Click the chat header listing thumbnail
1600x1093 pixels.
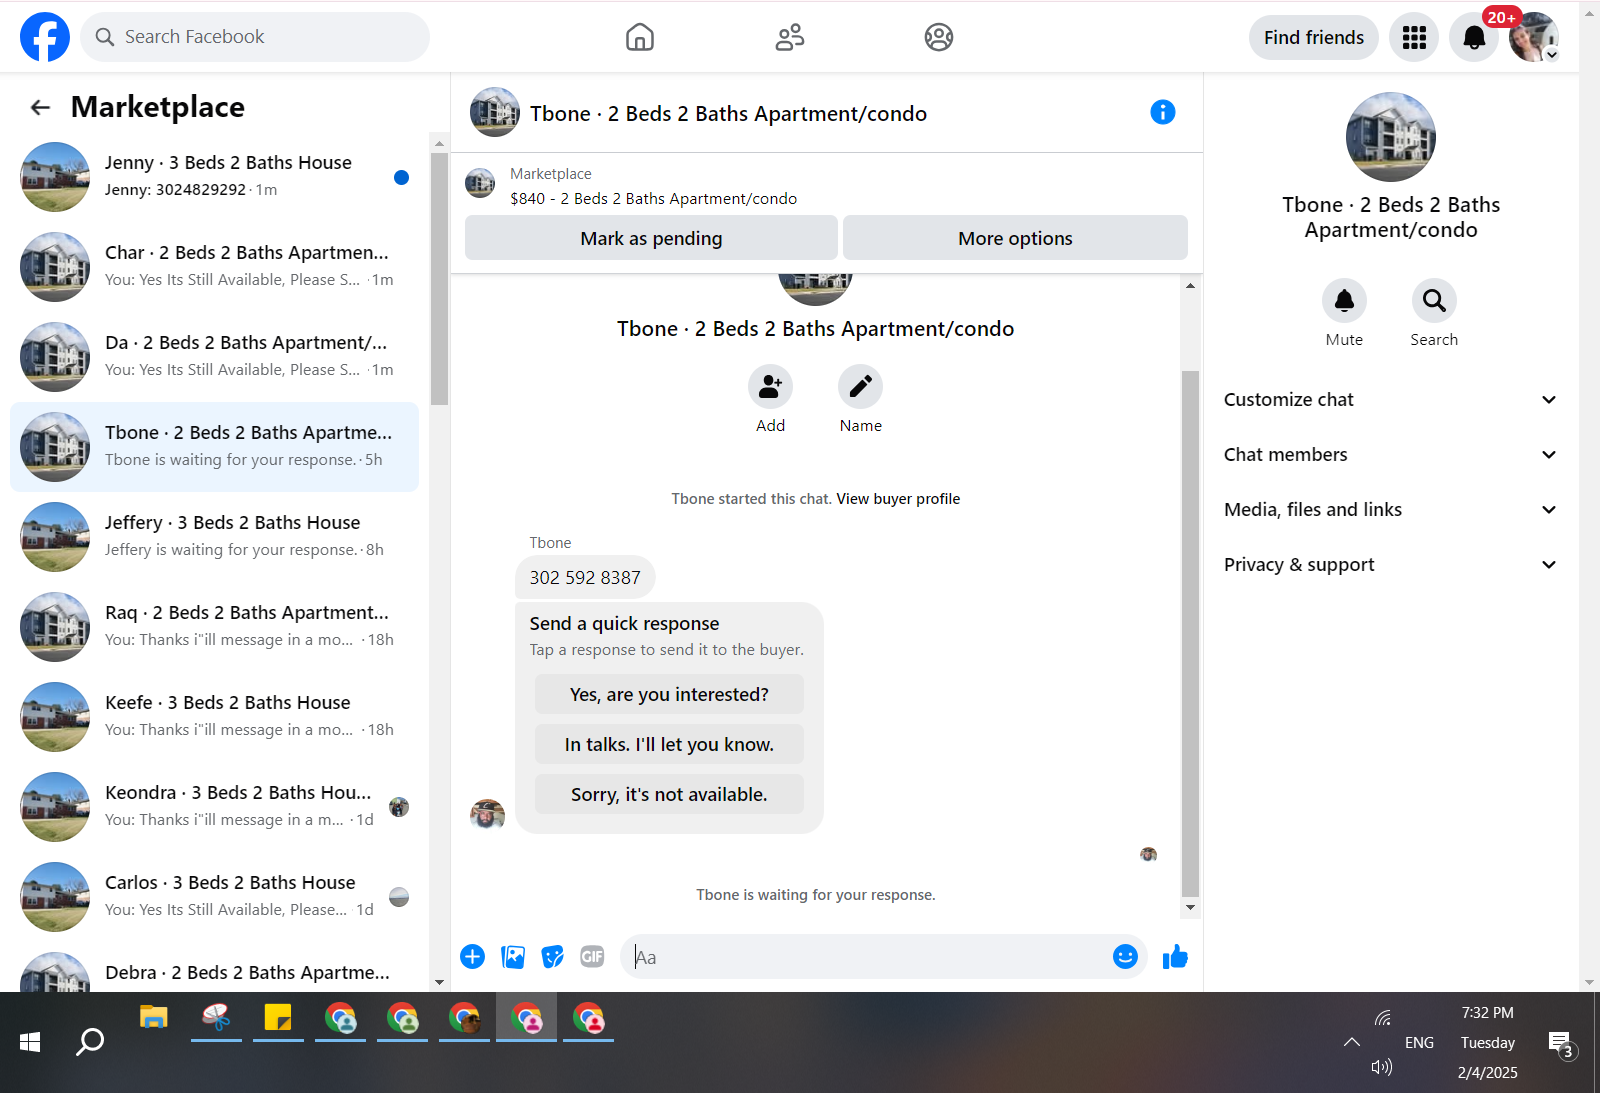[495, 112]
